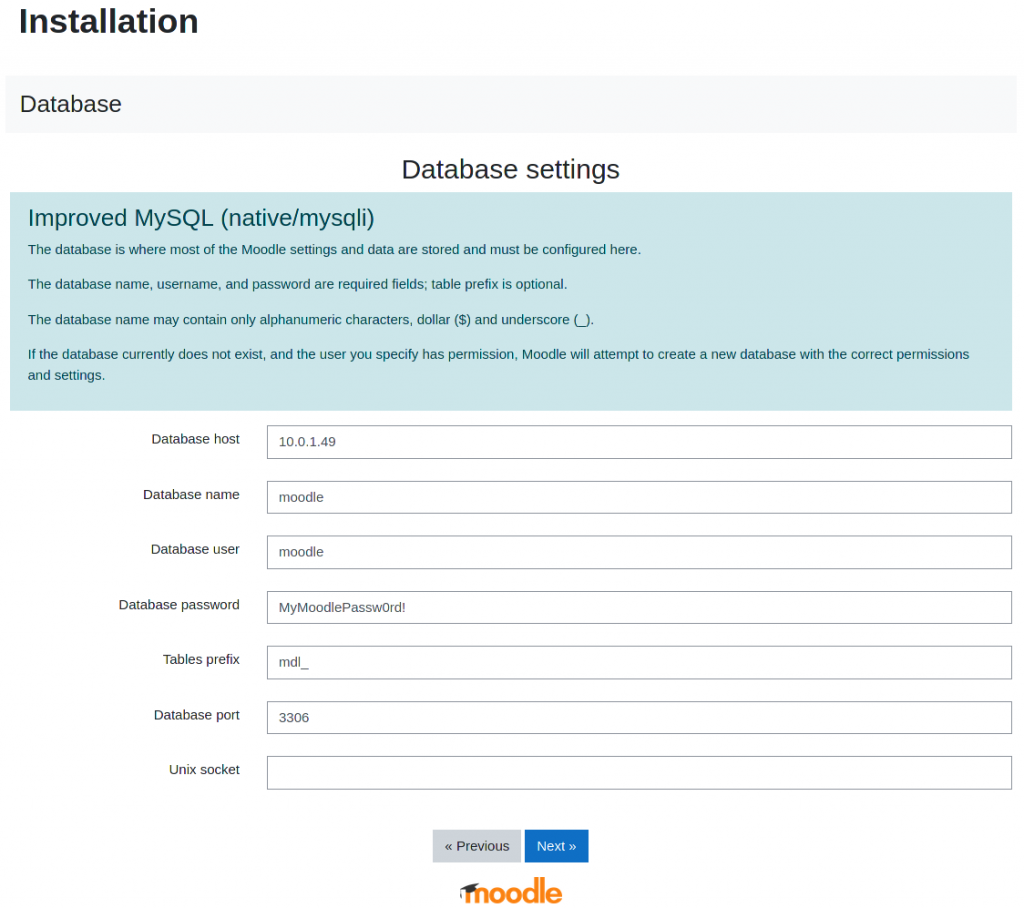Click the "Database user" label

click(195, 549)
